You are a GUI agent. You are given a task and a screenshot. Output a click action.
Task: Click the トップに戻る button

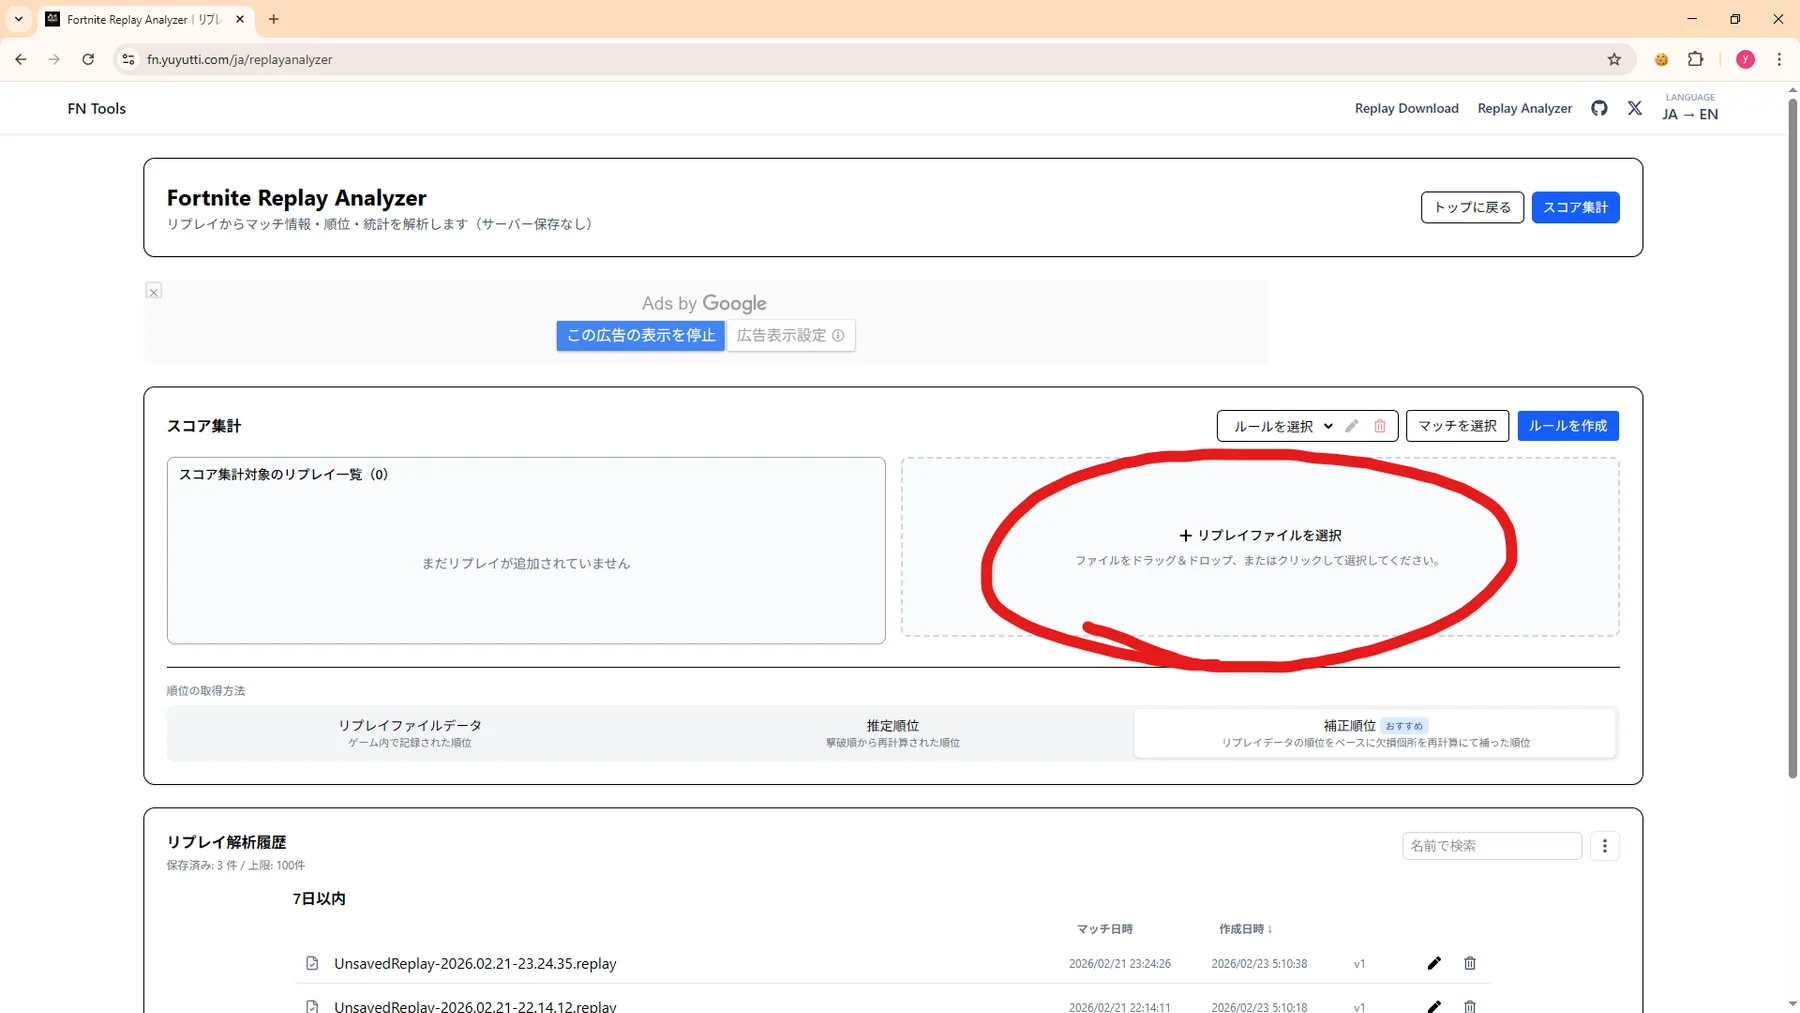click(1472, 207)
